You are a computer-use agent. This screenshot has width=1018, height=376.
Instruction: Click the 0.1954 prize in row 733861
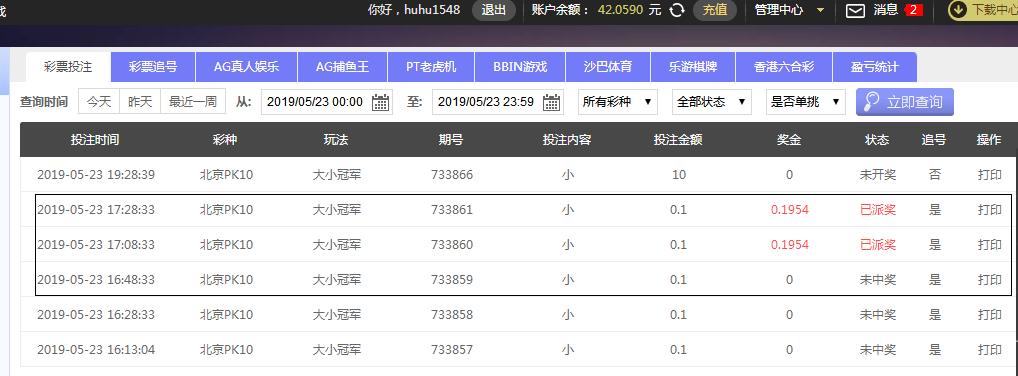pyautogui.click(x=789, y=210)
